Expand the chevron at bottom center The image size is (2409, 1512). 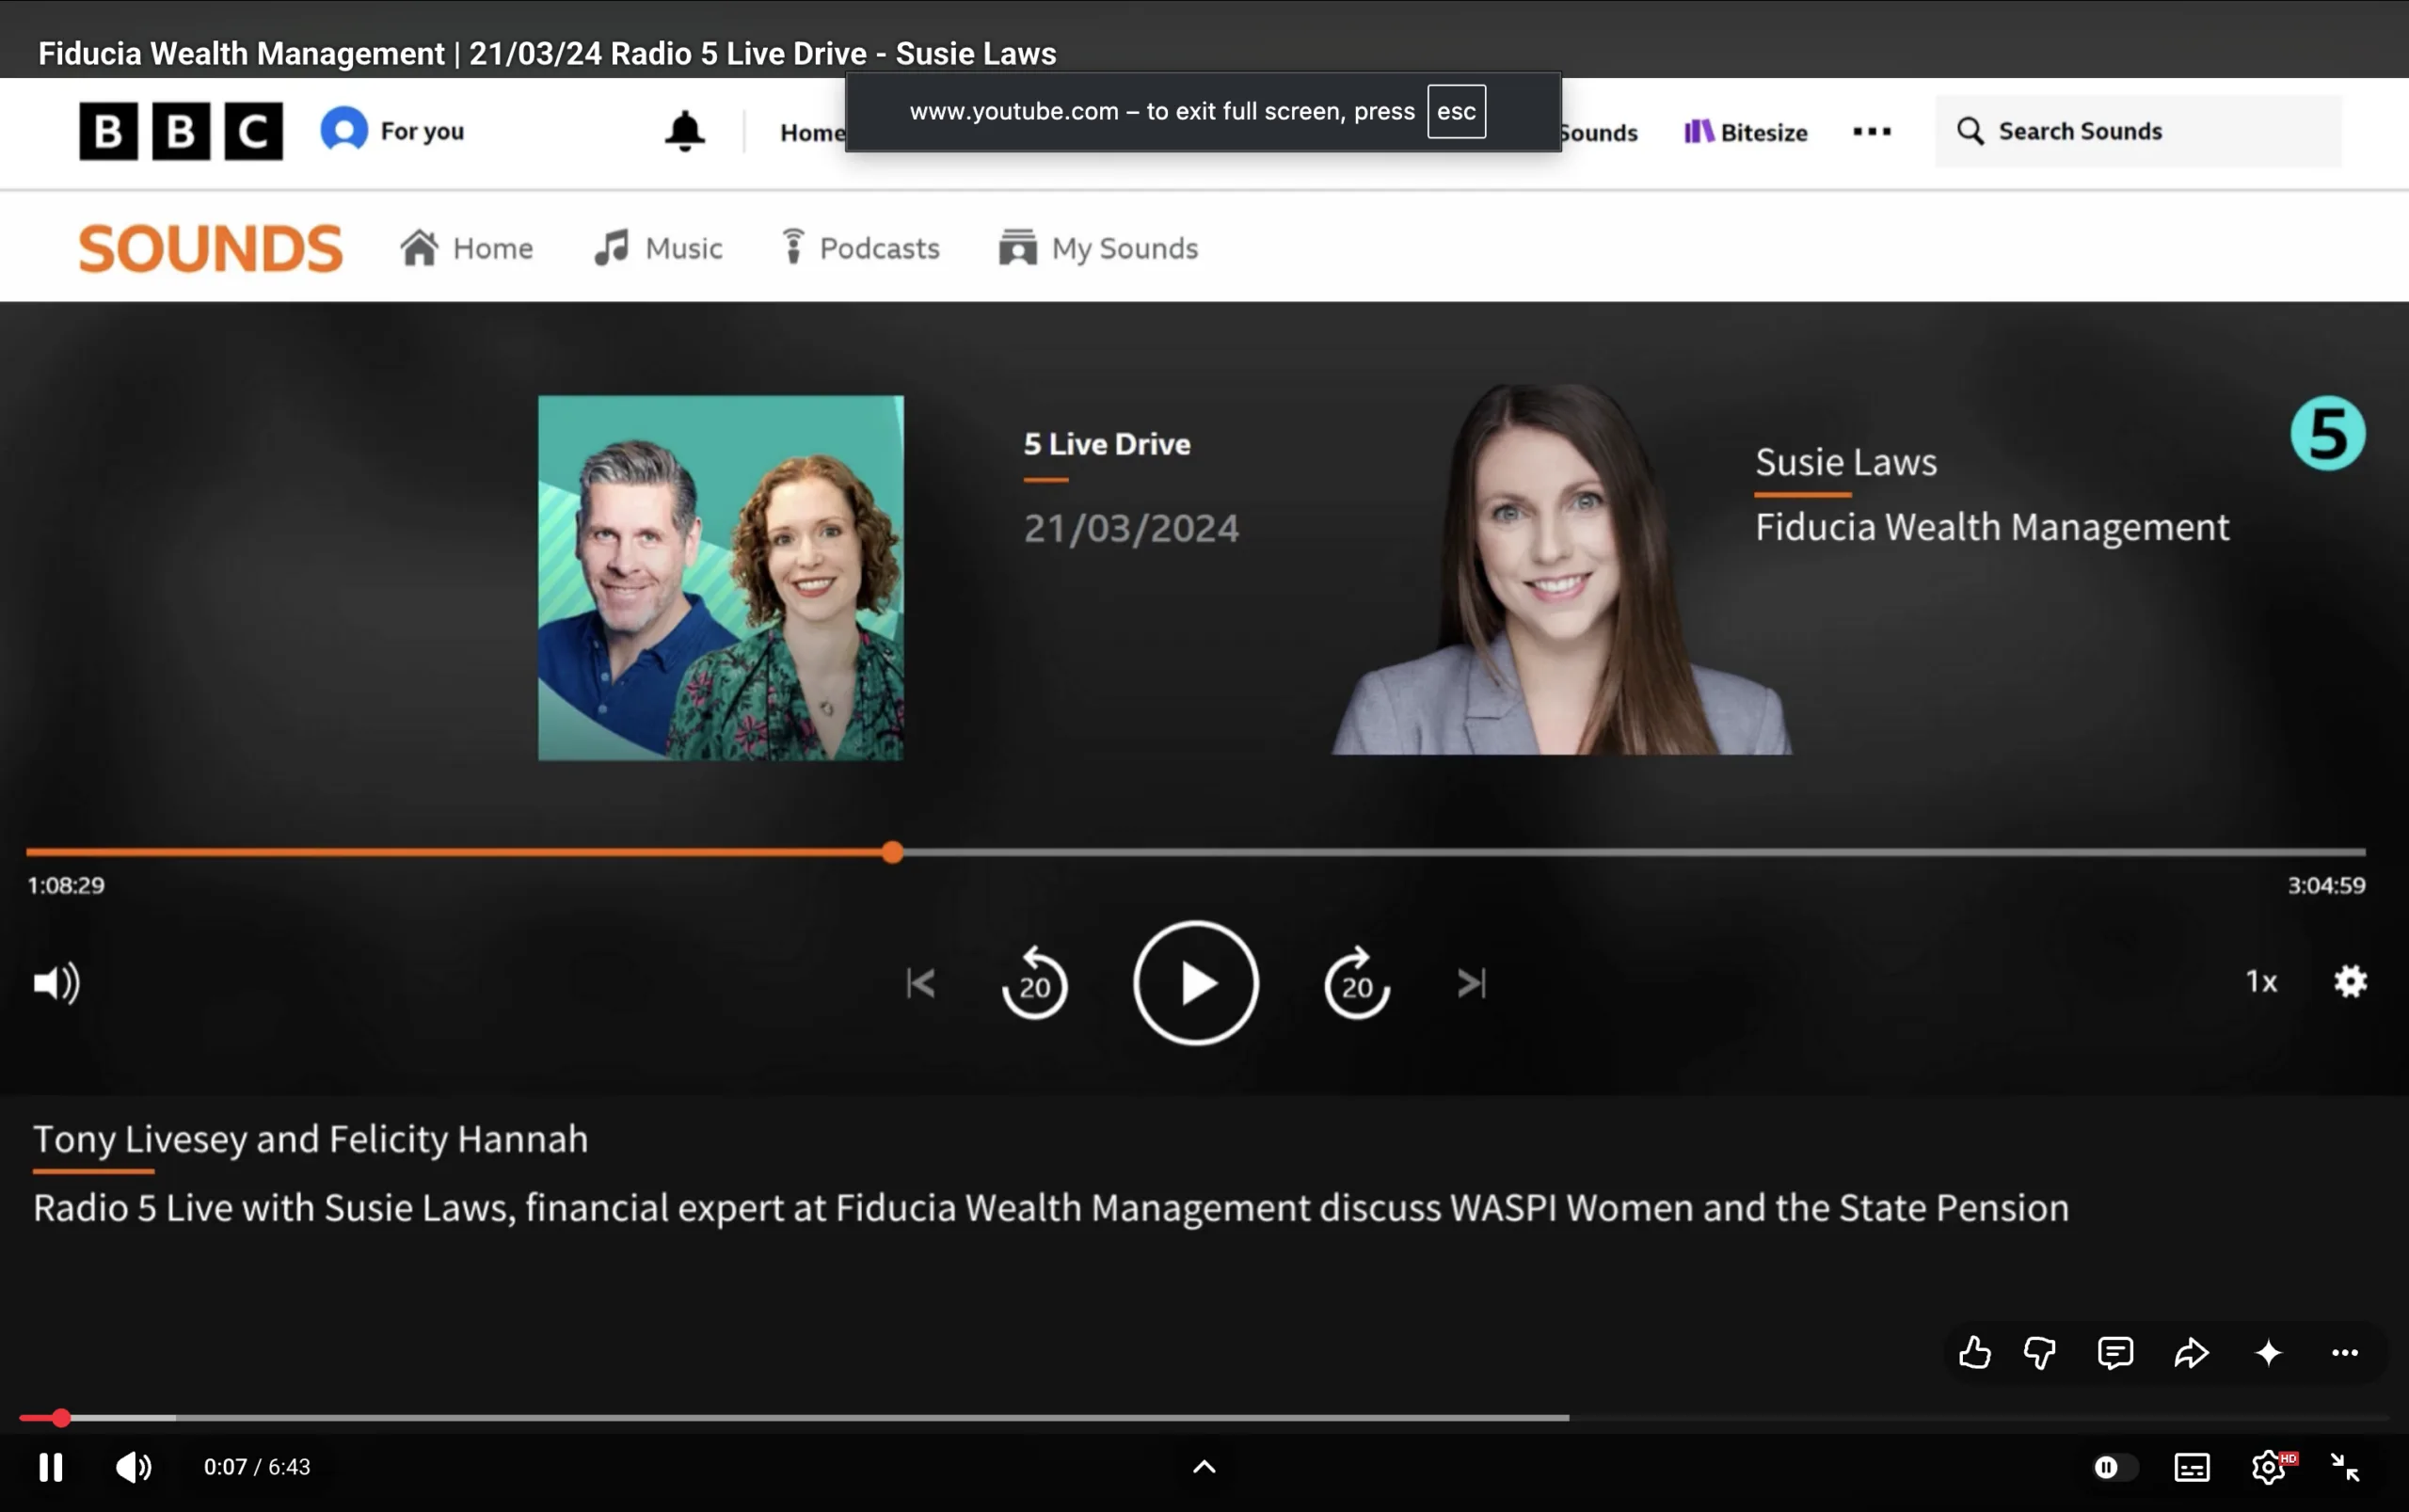coord(1204,1467)
